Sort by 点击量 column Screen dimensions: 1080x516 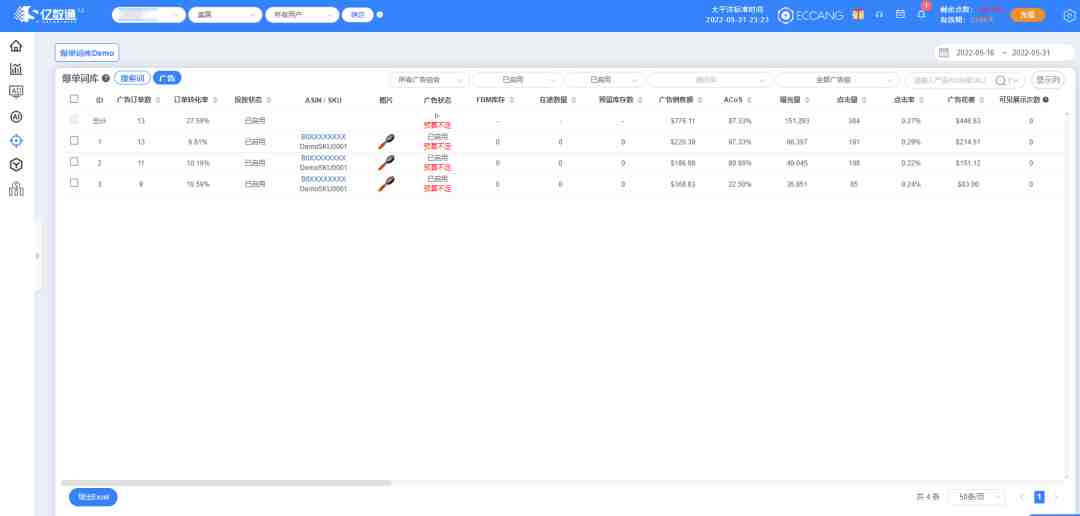tap(864, 100)
